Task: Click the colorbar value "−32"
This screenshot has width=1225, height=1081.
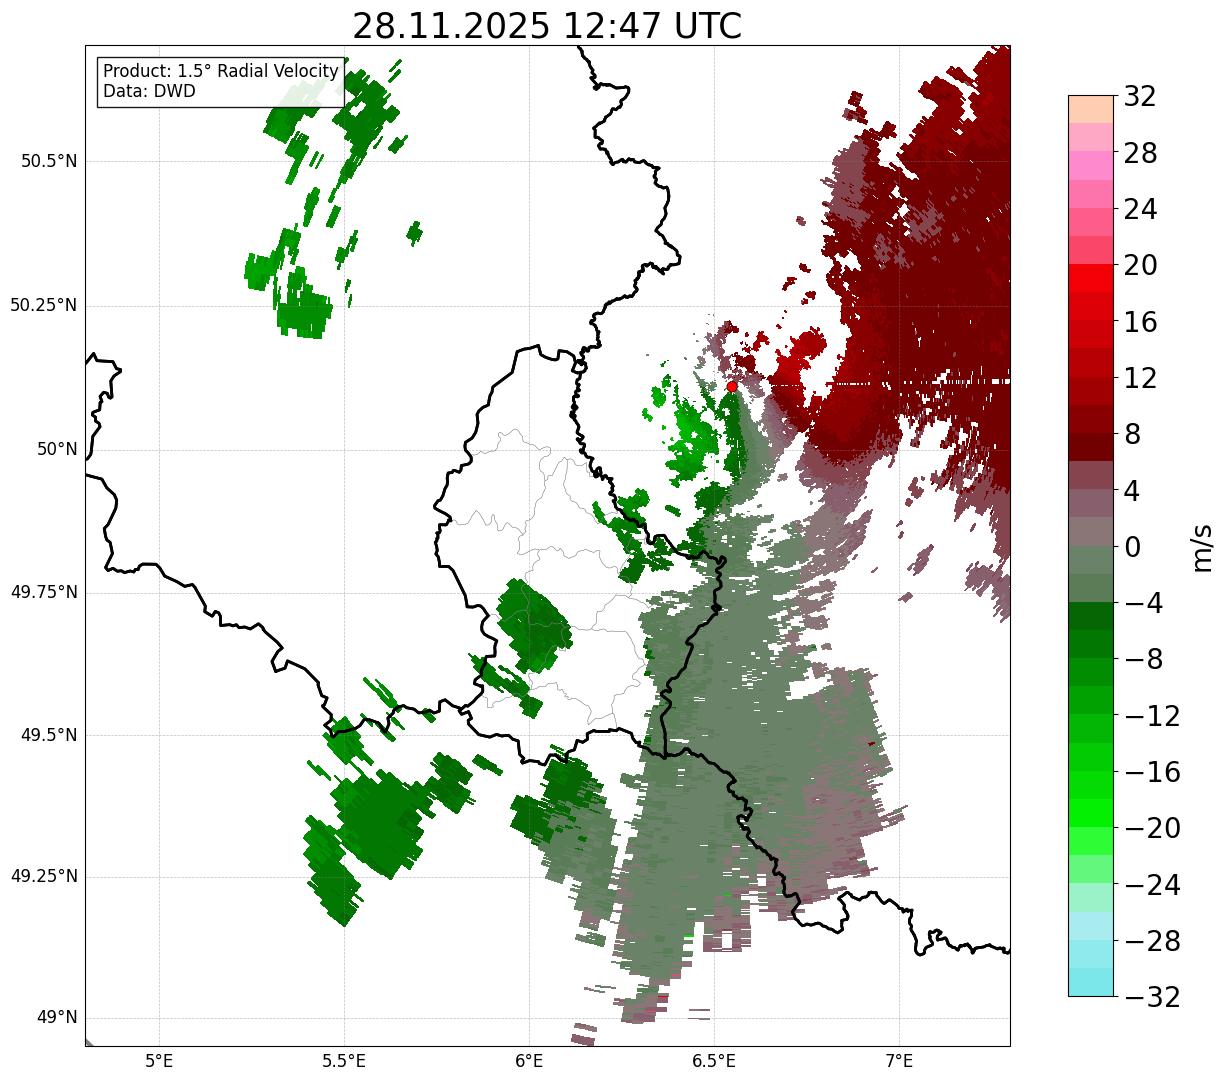Action: (1152, 997)
